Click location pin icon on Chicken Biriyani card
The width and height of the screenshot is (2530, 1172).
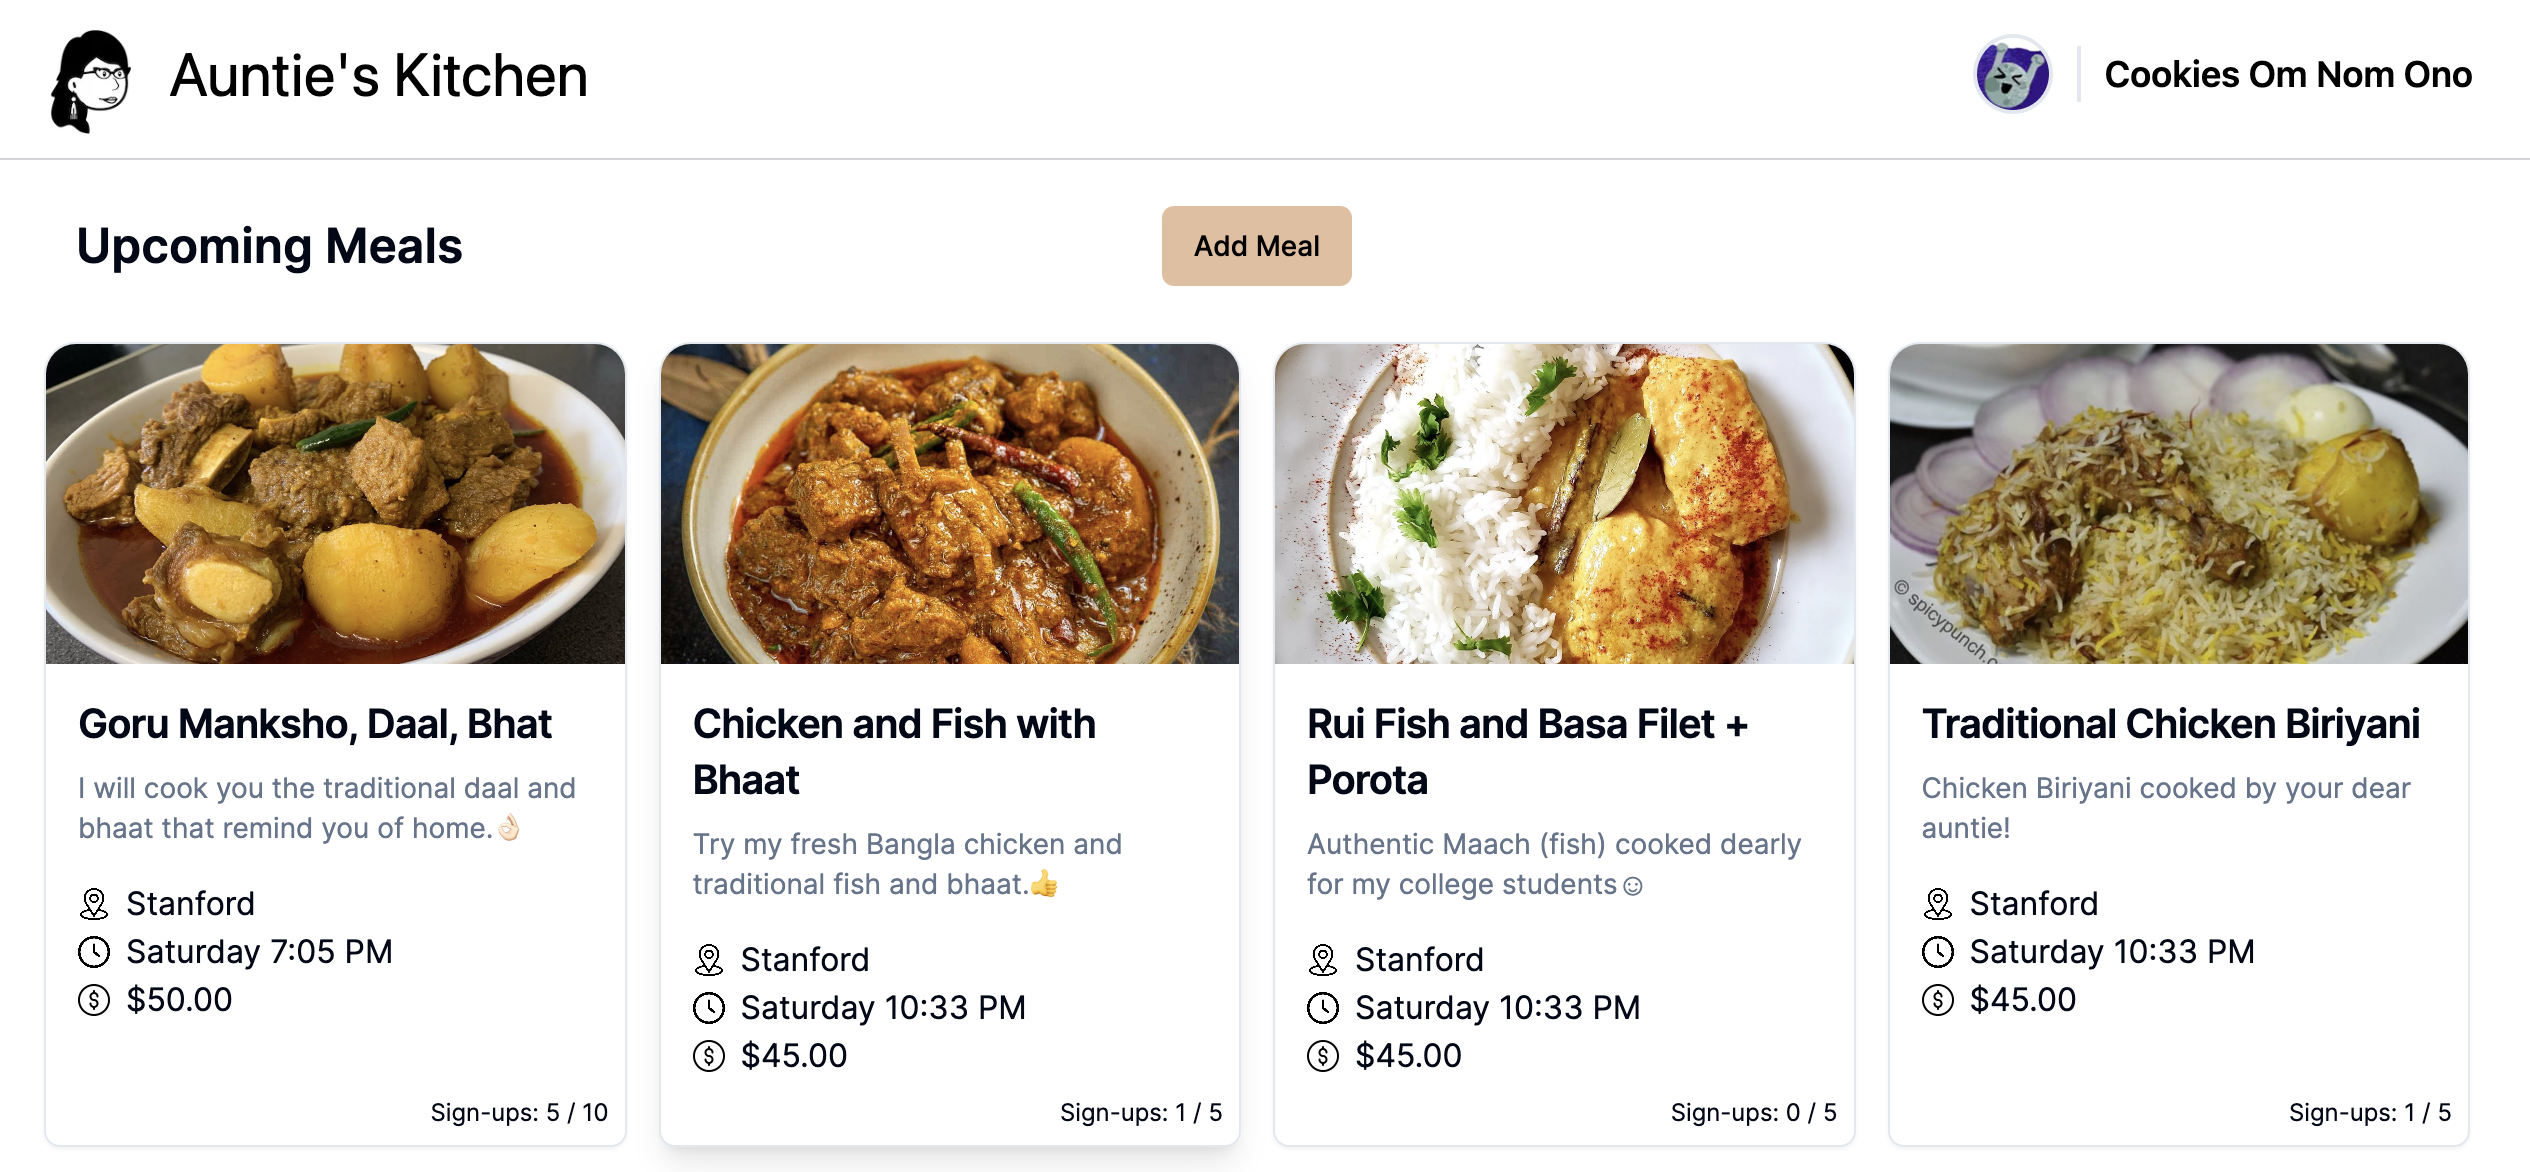pyautogui.click(x=1938, y=904)
